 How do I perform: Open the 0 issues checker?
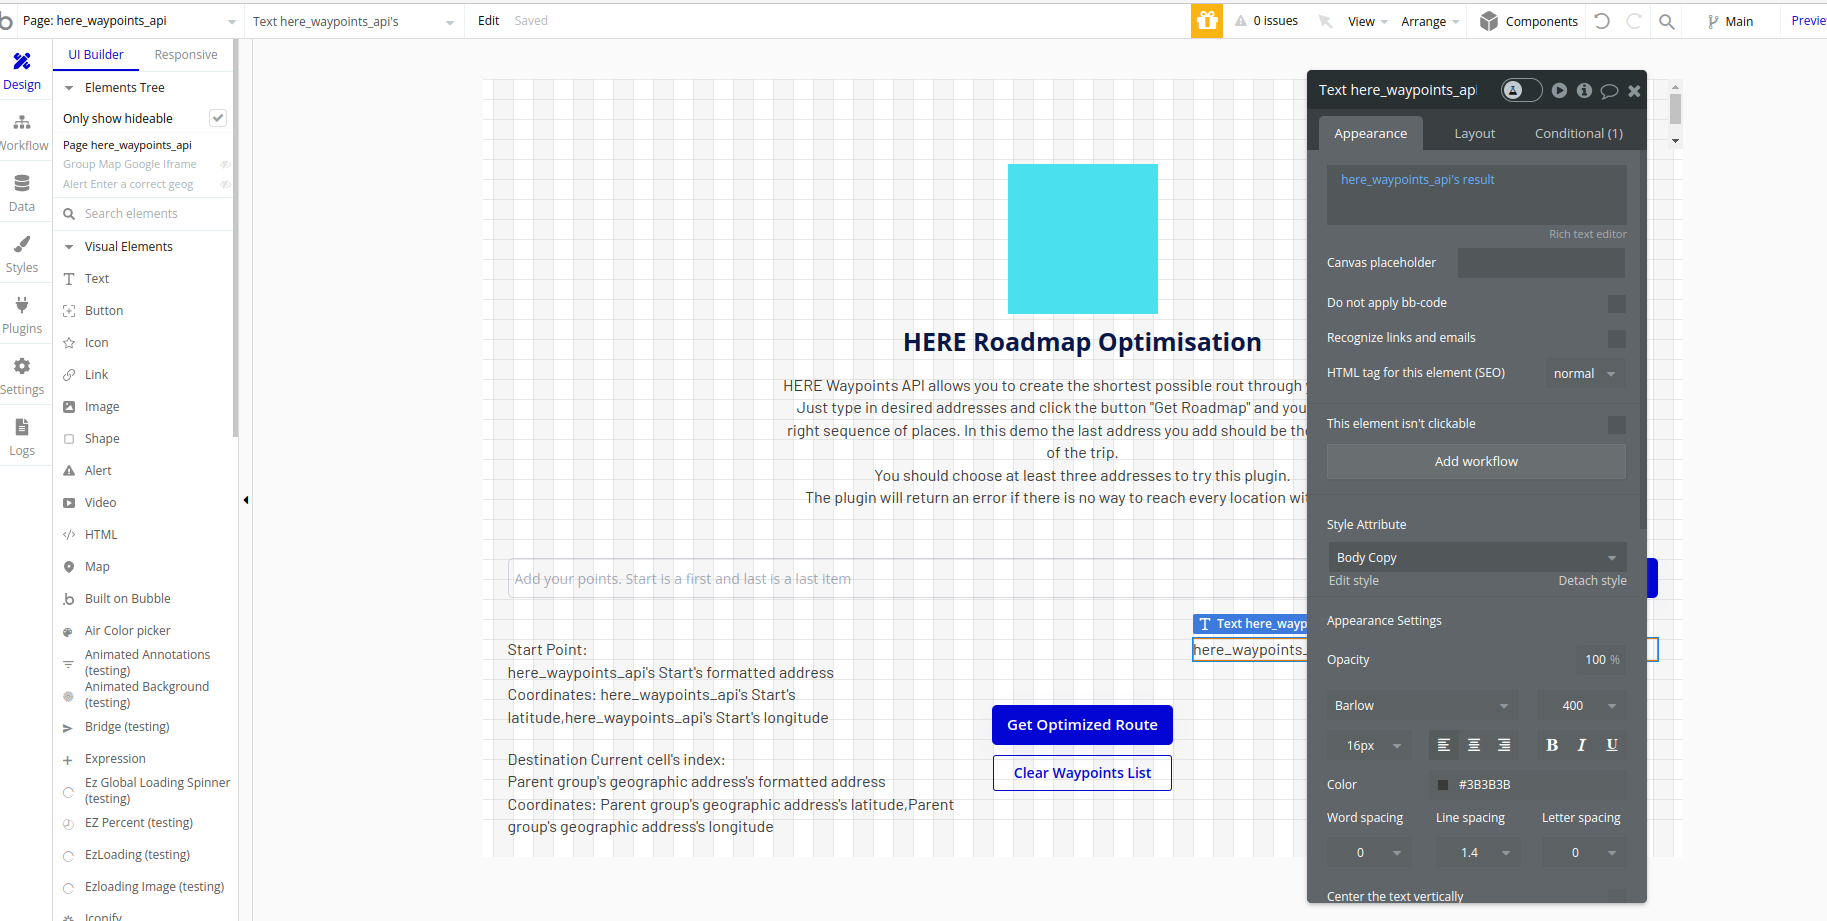(x=1267, y=21)
